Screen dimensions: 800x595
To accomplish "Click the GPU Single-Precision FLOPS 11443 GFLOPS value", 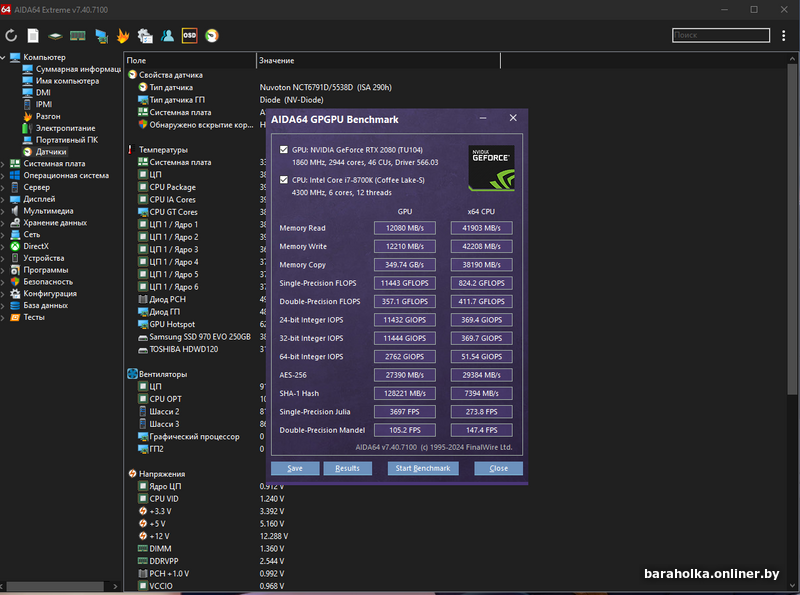I will [x=405, y=283].
